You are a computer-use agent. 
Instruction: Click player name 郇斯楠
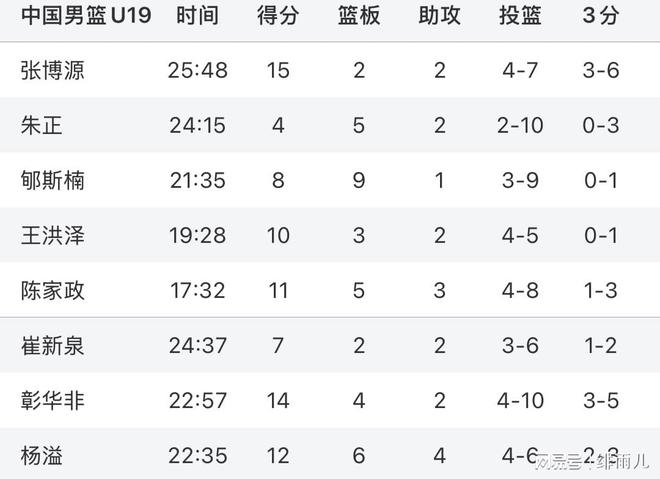(x=53, y=180)
